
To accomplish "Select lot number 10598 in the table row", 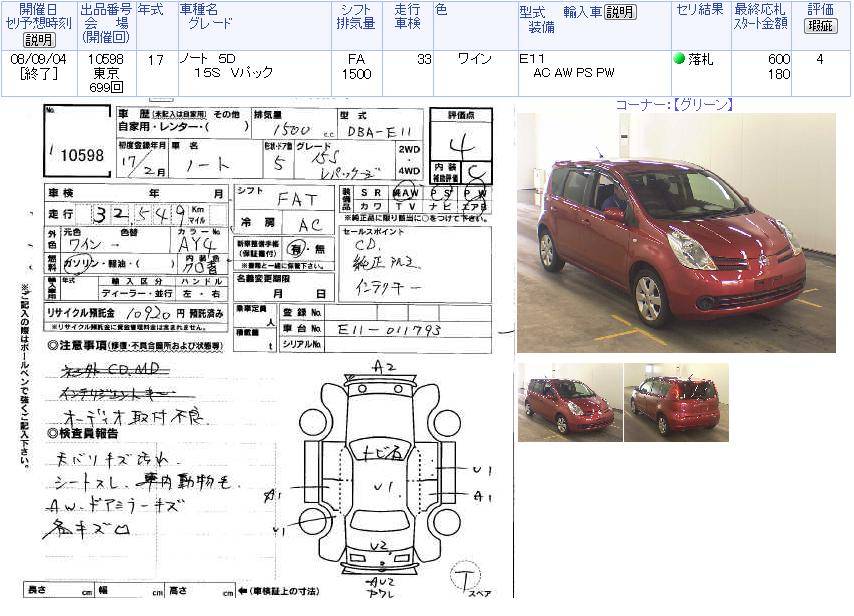I will pos(106,59).
